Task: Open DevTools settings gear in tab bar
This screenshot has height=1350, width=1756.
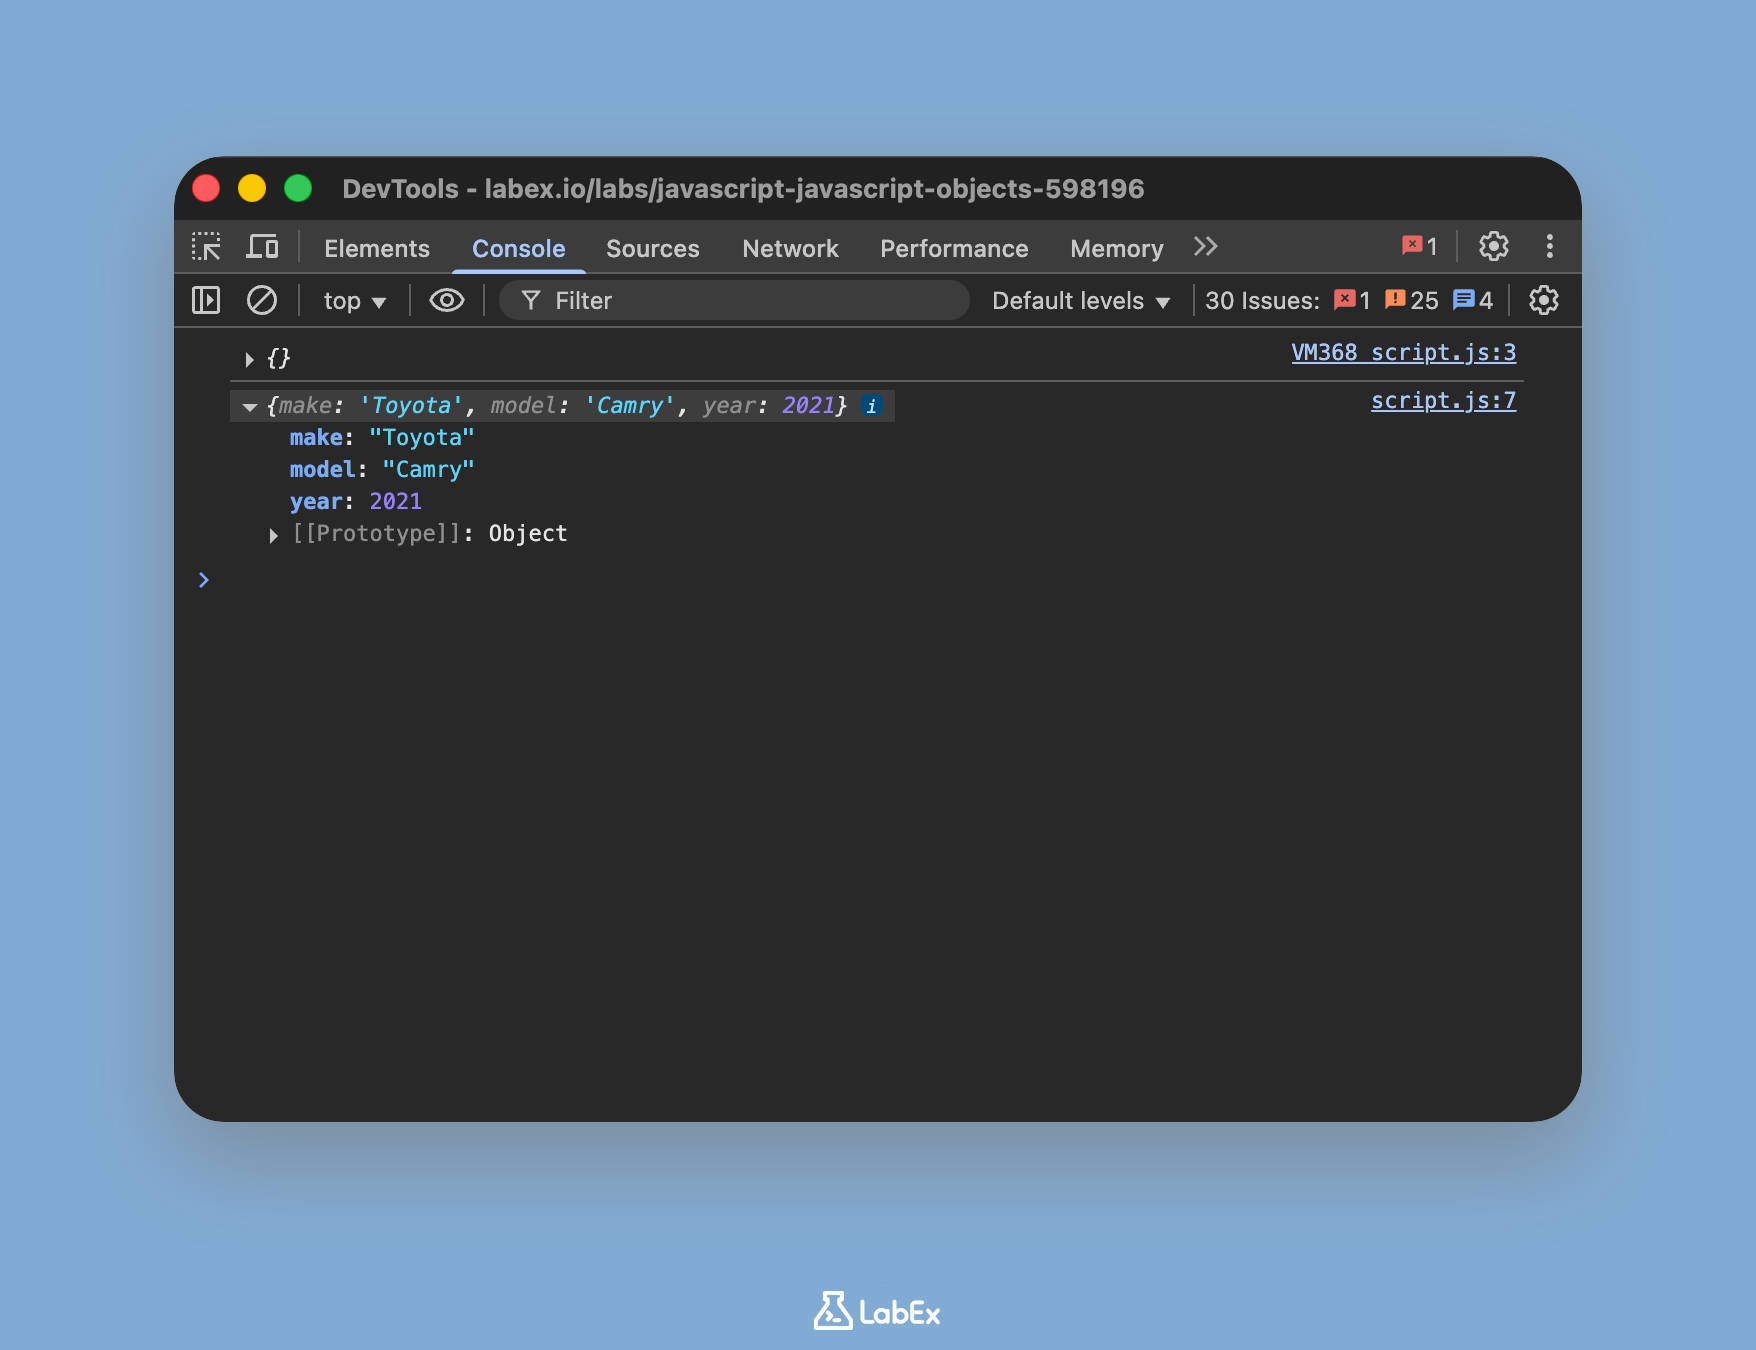Action: [1493, 247]
